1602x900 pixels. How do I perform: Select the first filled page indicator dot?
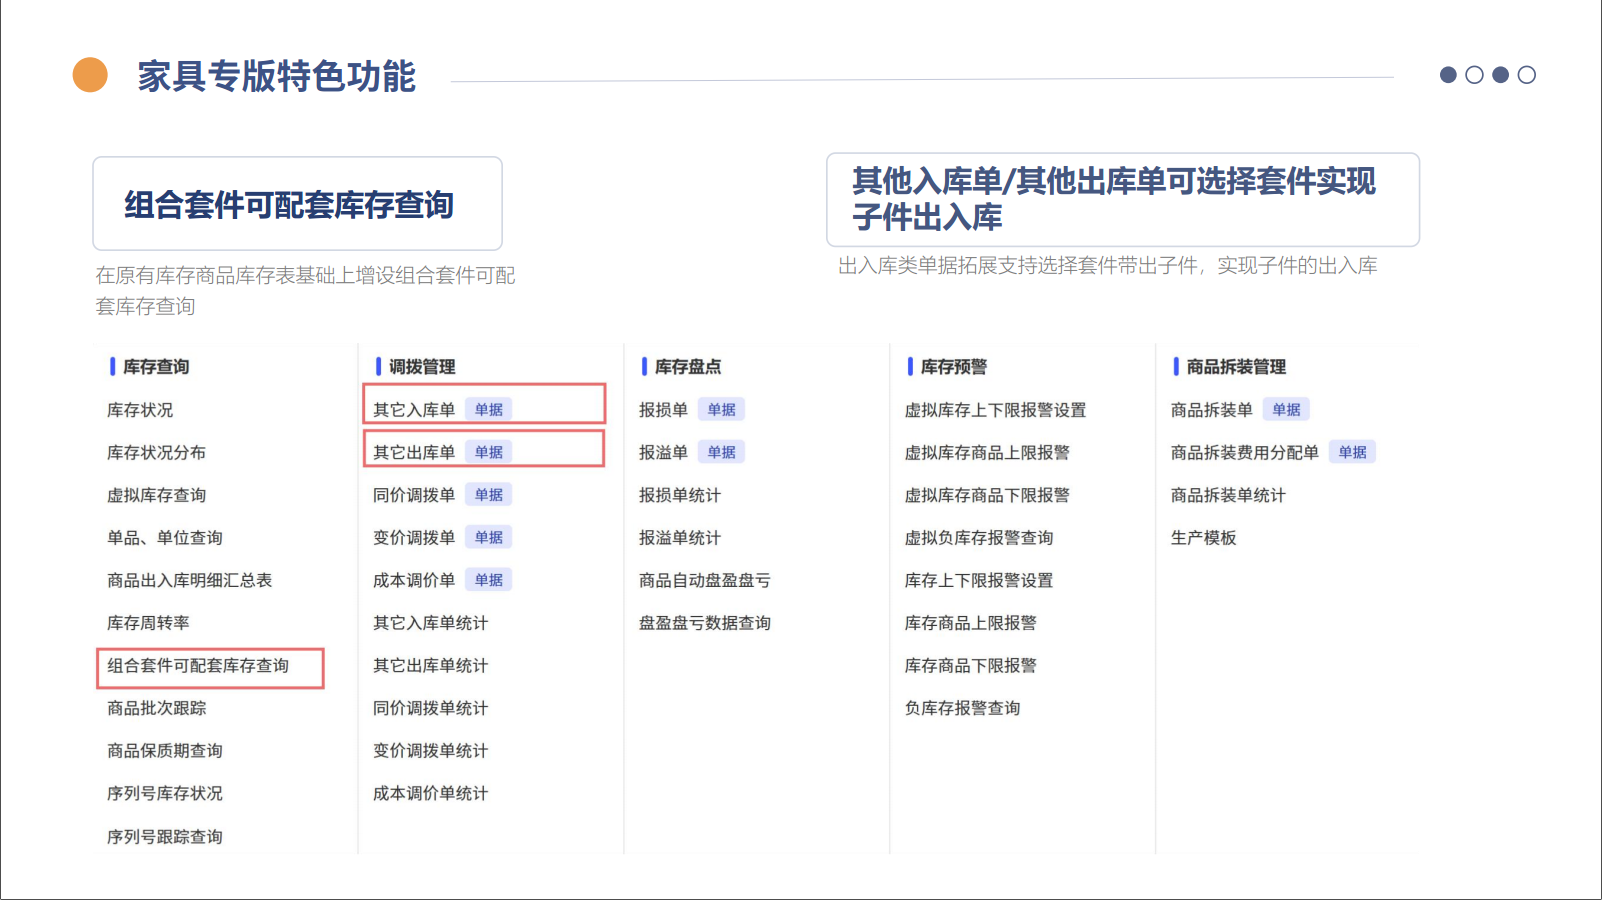click(x=1448, y=75)
